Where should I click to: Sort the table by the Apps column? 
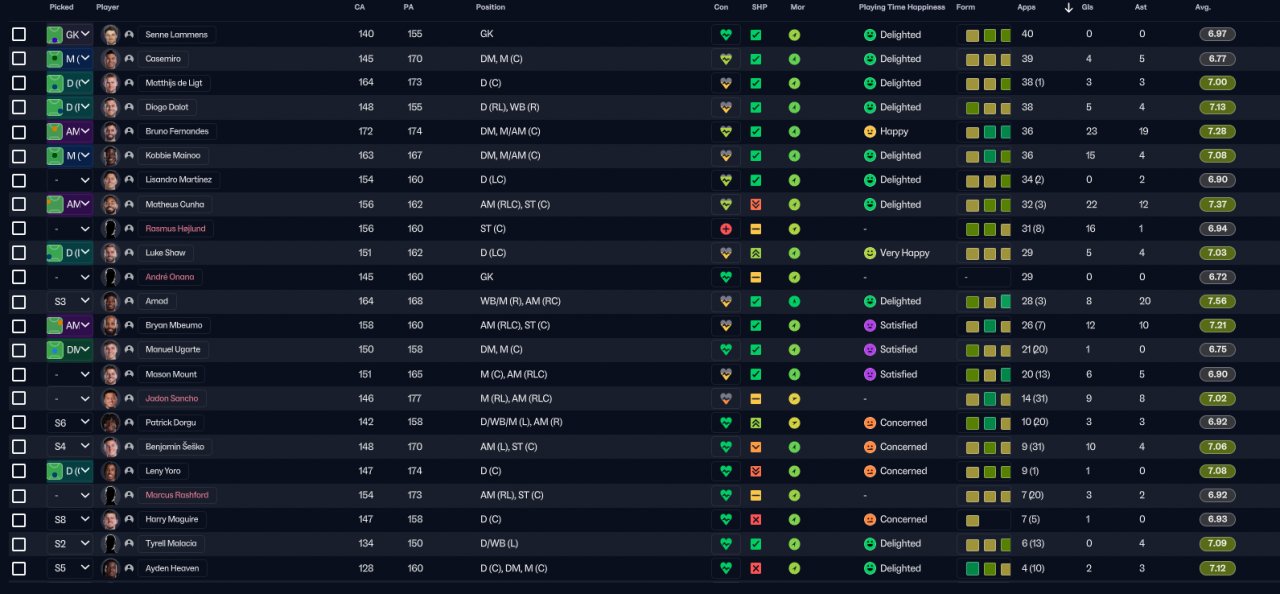[x=1026, y=7]
